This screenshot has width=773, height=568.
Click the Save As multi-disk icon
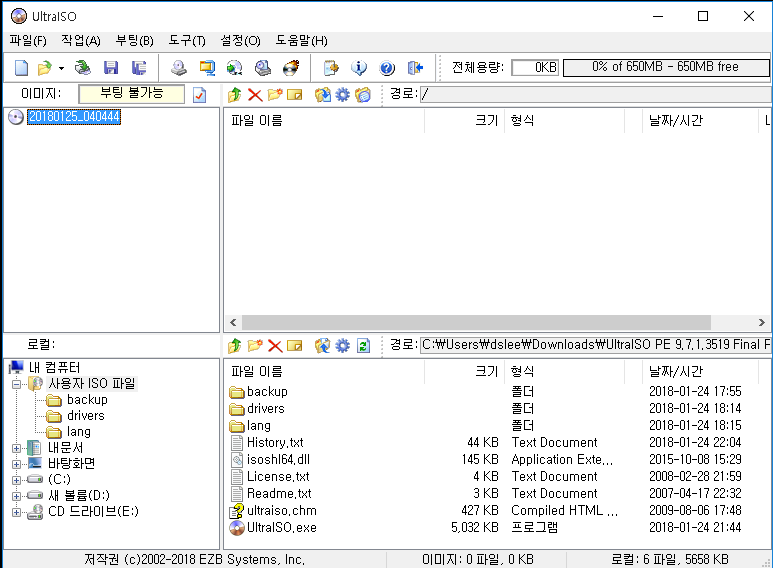(139, 68)
